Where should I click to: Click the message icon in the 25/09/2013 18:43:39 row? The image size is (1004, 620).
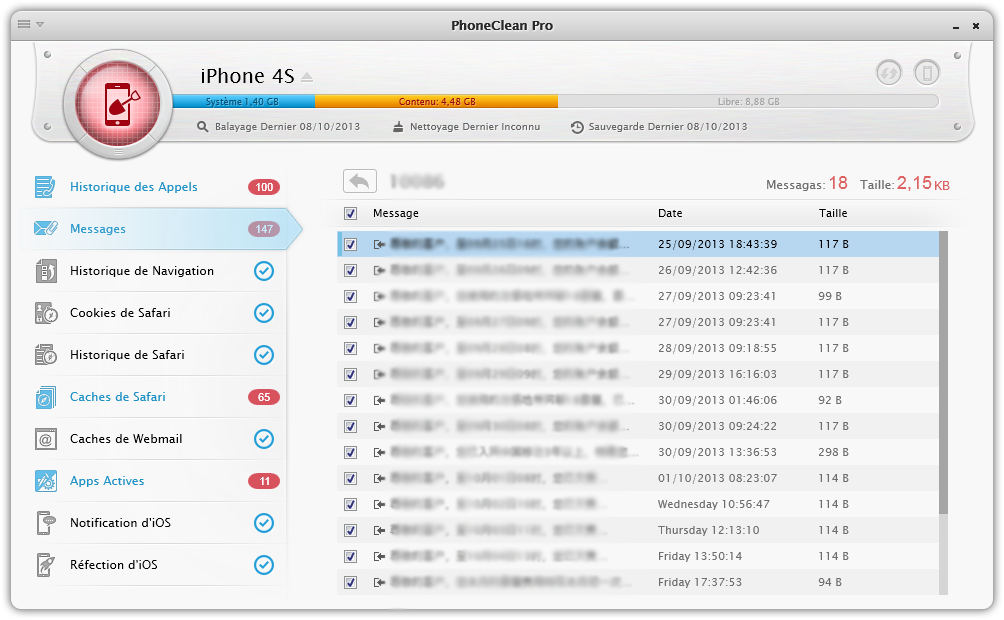379,244
